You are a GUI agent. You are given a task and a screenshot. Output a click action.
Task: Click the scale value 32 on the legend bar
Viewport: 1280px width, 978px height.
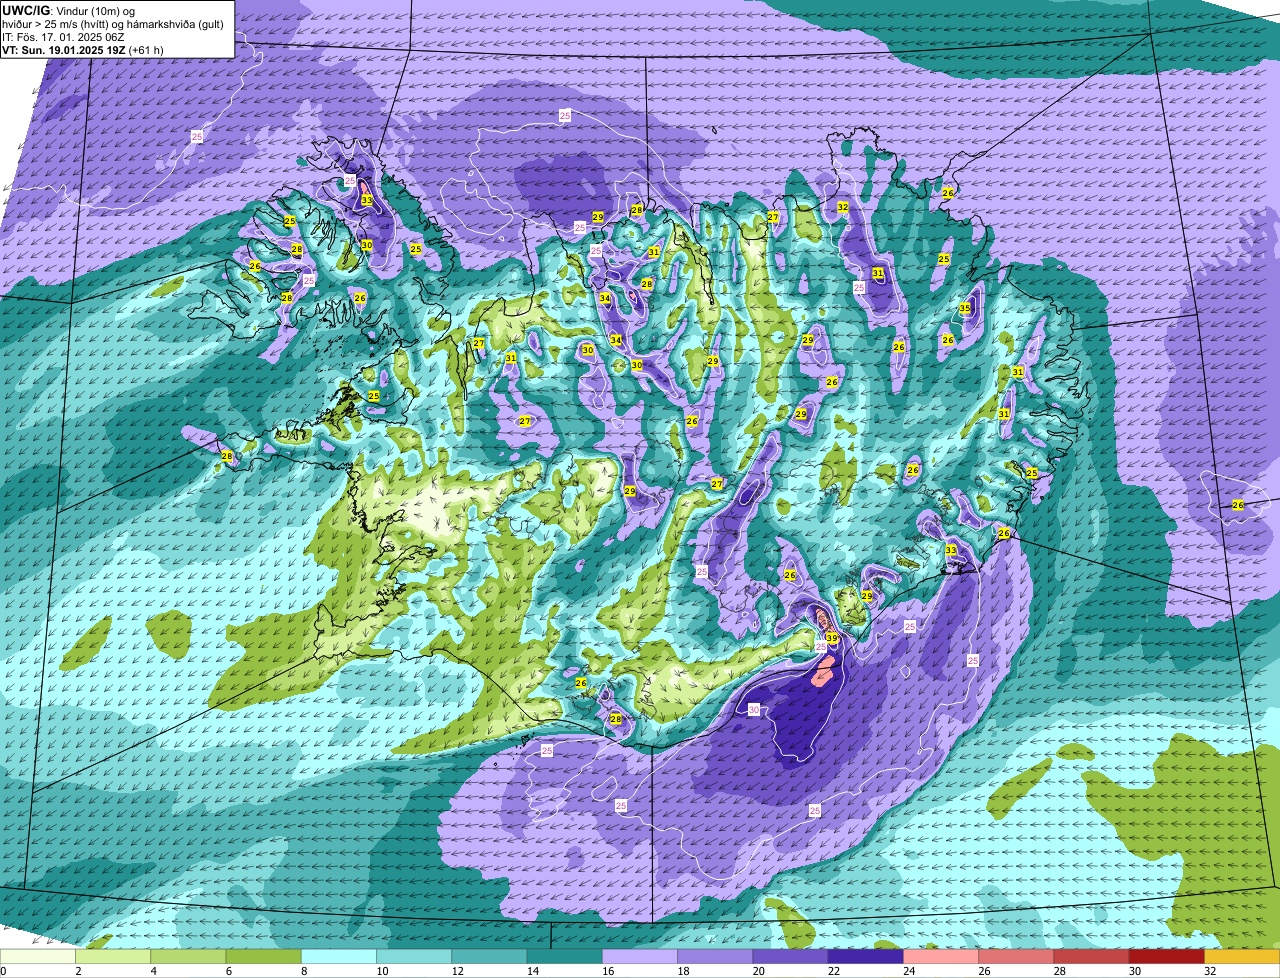point(1210,971)
